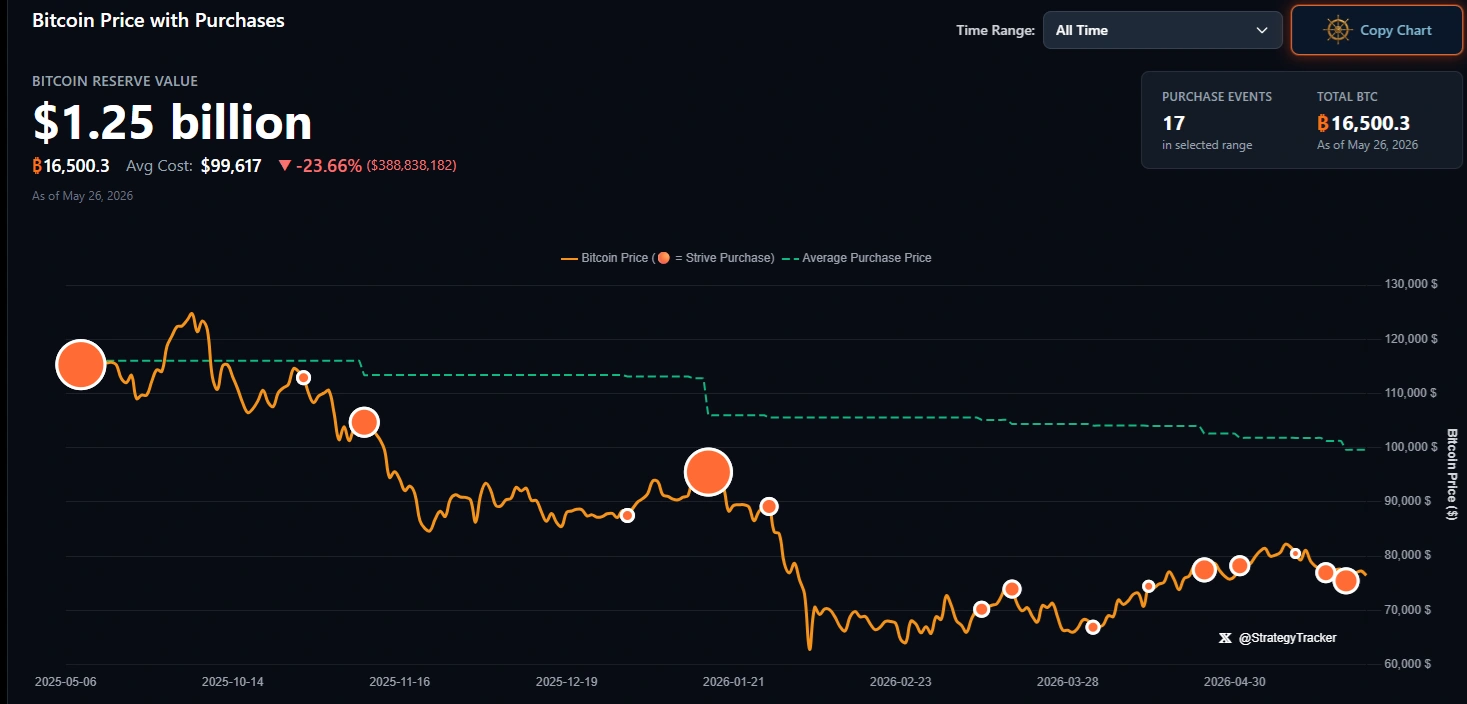1467x704 pixels.
Task: Click the purchase events count 17
Action: [1173, 124]
